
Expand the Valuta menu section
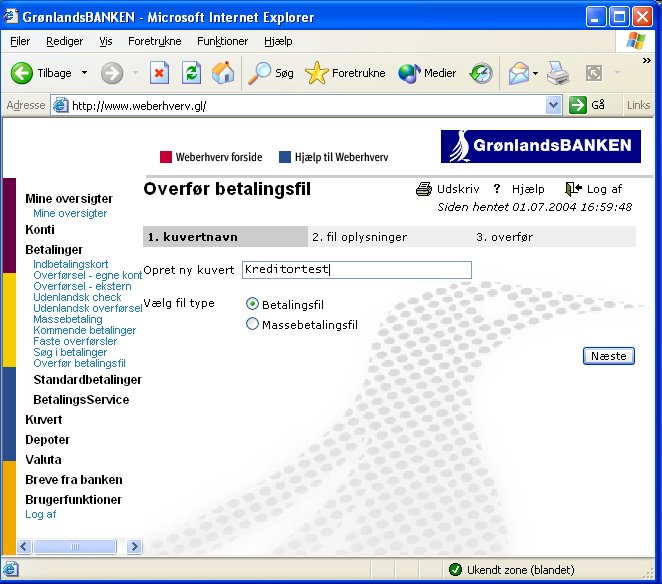tap(43, 459)
